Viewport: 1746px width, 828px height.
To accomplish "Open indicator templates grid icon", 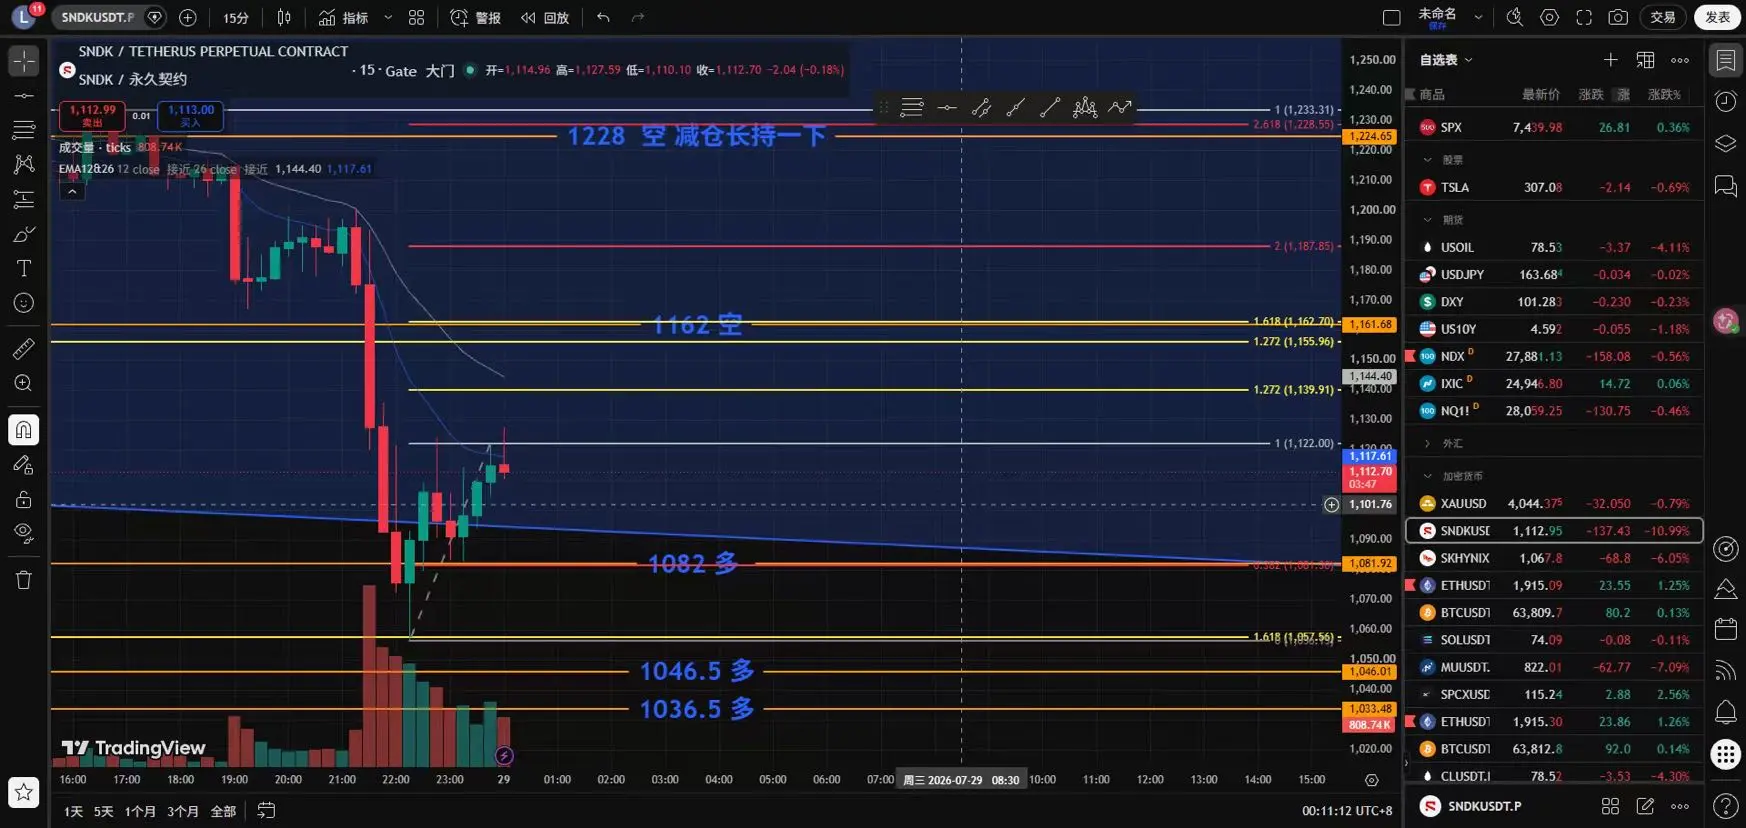I will click(417, 17).
